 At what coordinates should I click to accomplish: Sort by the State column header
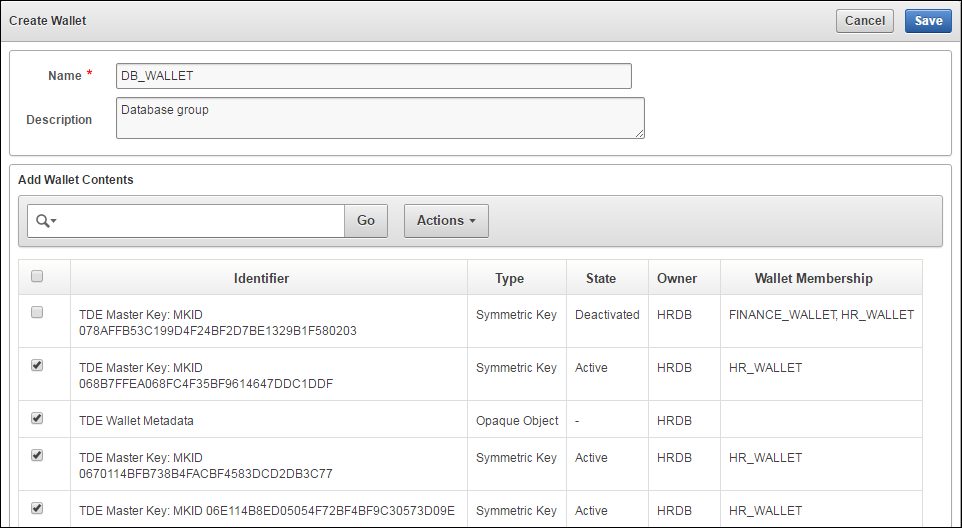click(601, 278)
